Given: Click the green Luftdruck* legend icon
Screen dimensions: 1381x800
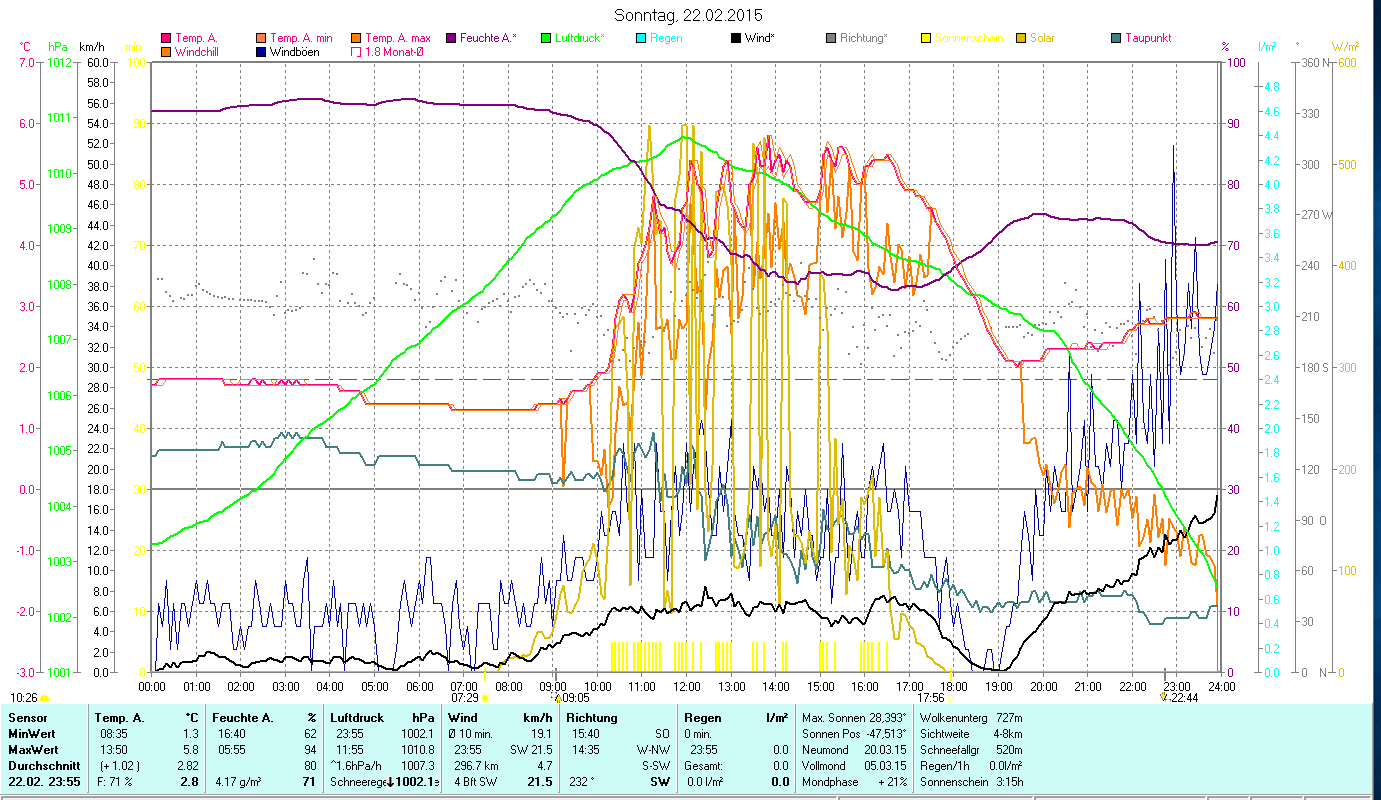Looking at the screenshot, I should tap(546, 38).
